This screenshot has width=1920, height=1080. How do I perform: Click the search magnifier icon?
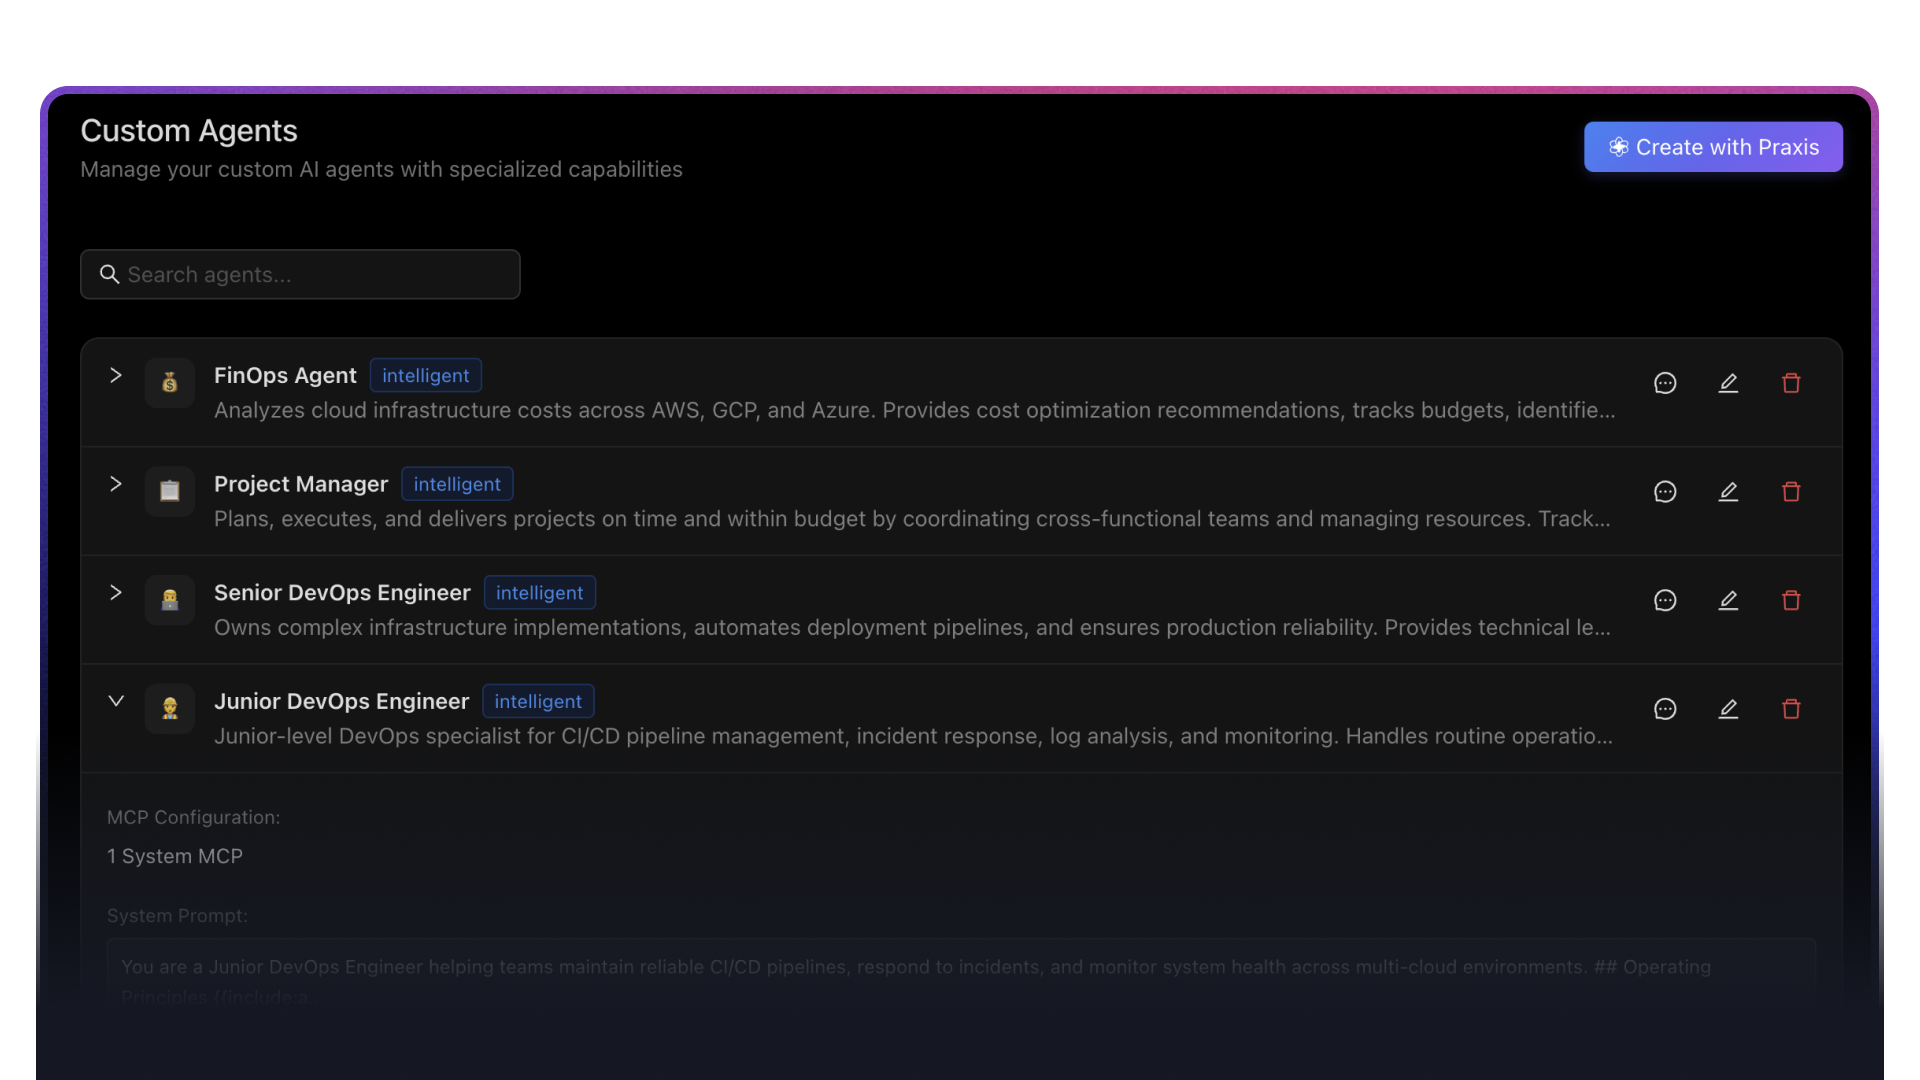click(x=109, y=274)
